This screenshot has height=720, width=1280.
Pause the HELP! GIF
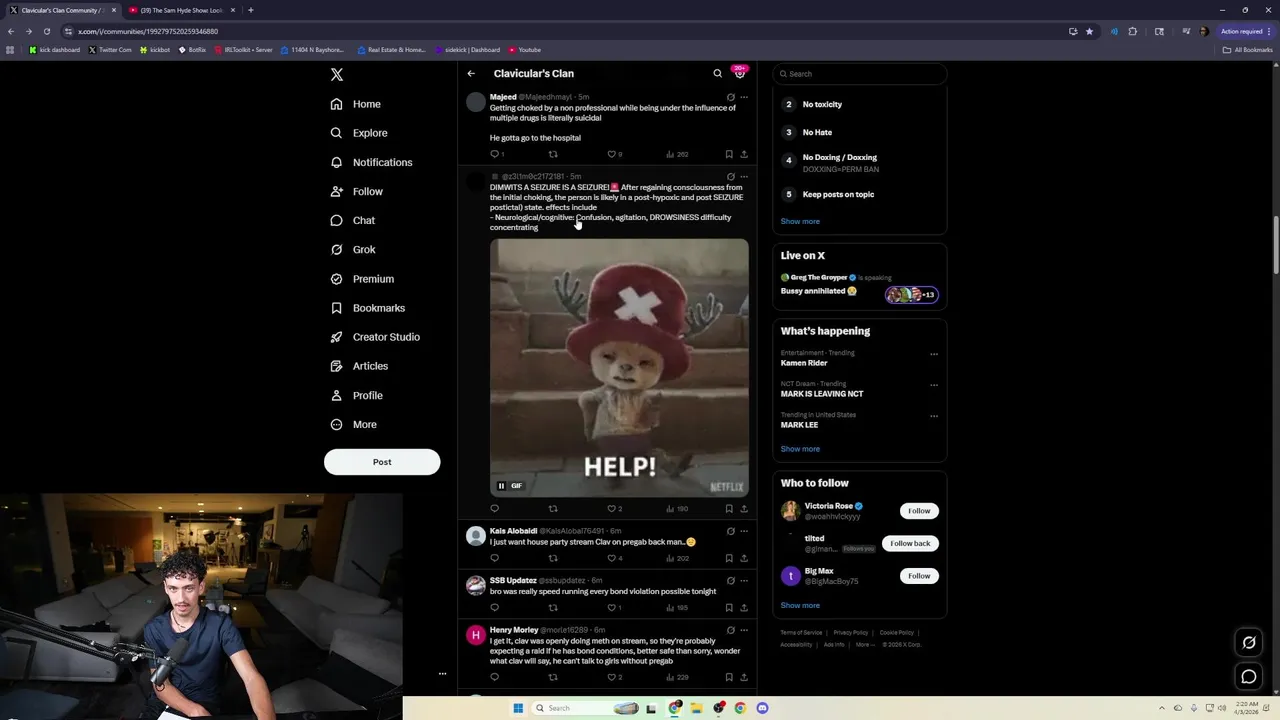[x=501, y=486]
